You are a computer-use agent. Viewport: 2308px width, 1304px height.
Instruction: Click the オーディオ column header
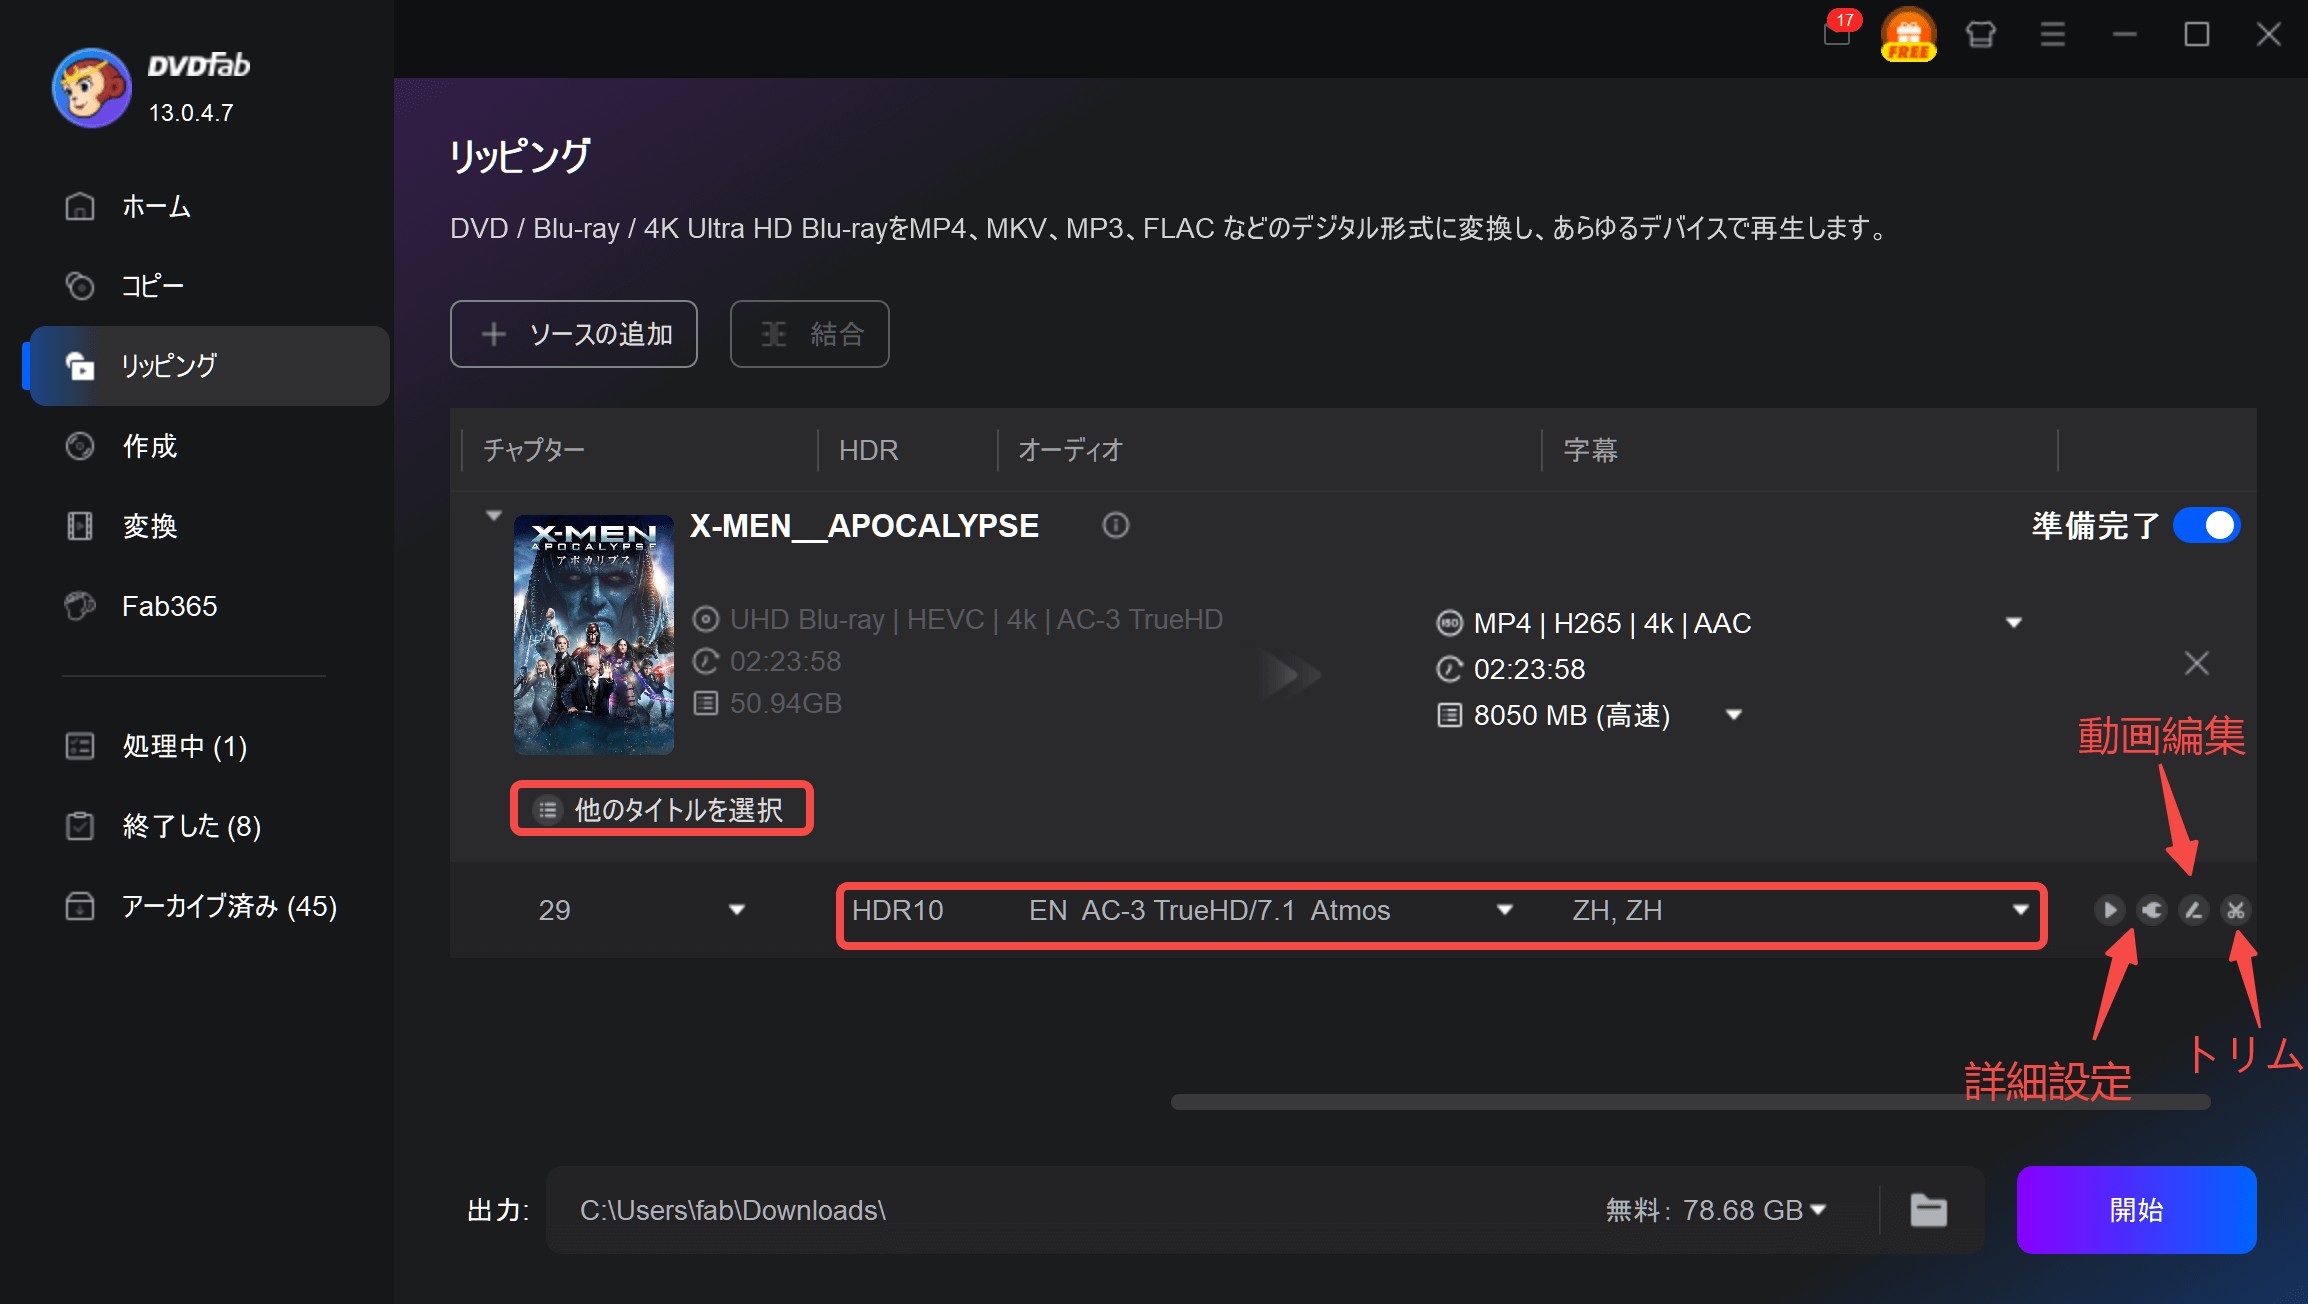pos(1071,450)
